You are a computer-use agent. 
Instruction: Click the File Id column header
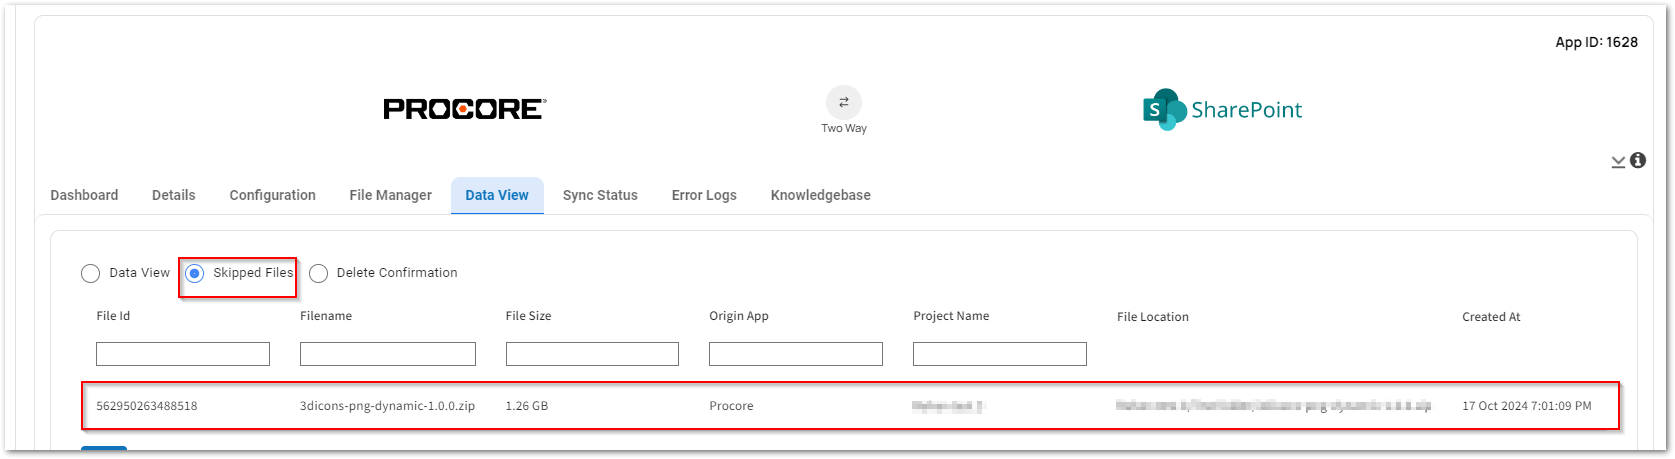click(113, 316)
